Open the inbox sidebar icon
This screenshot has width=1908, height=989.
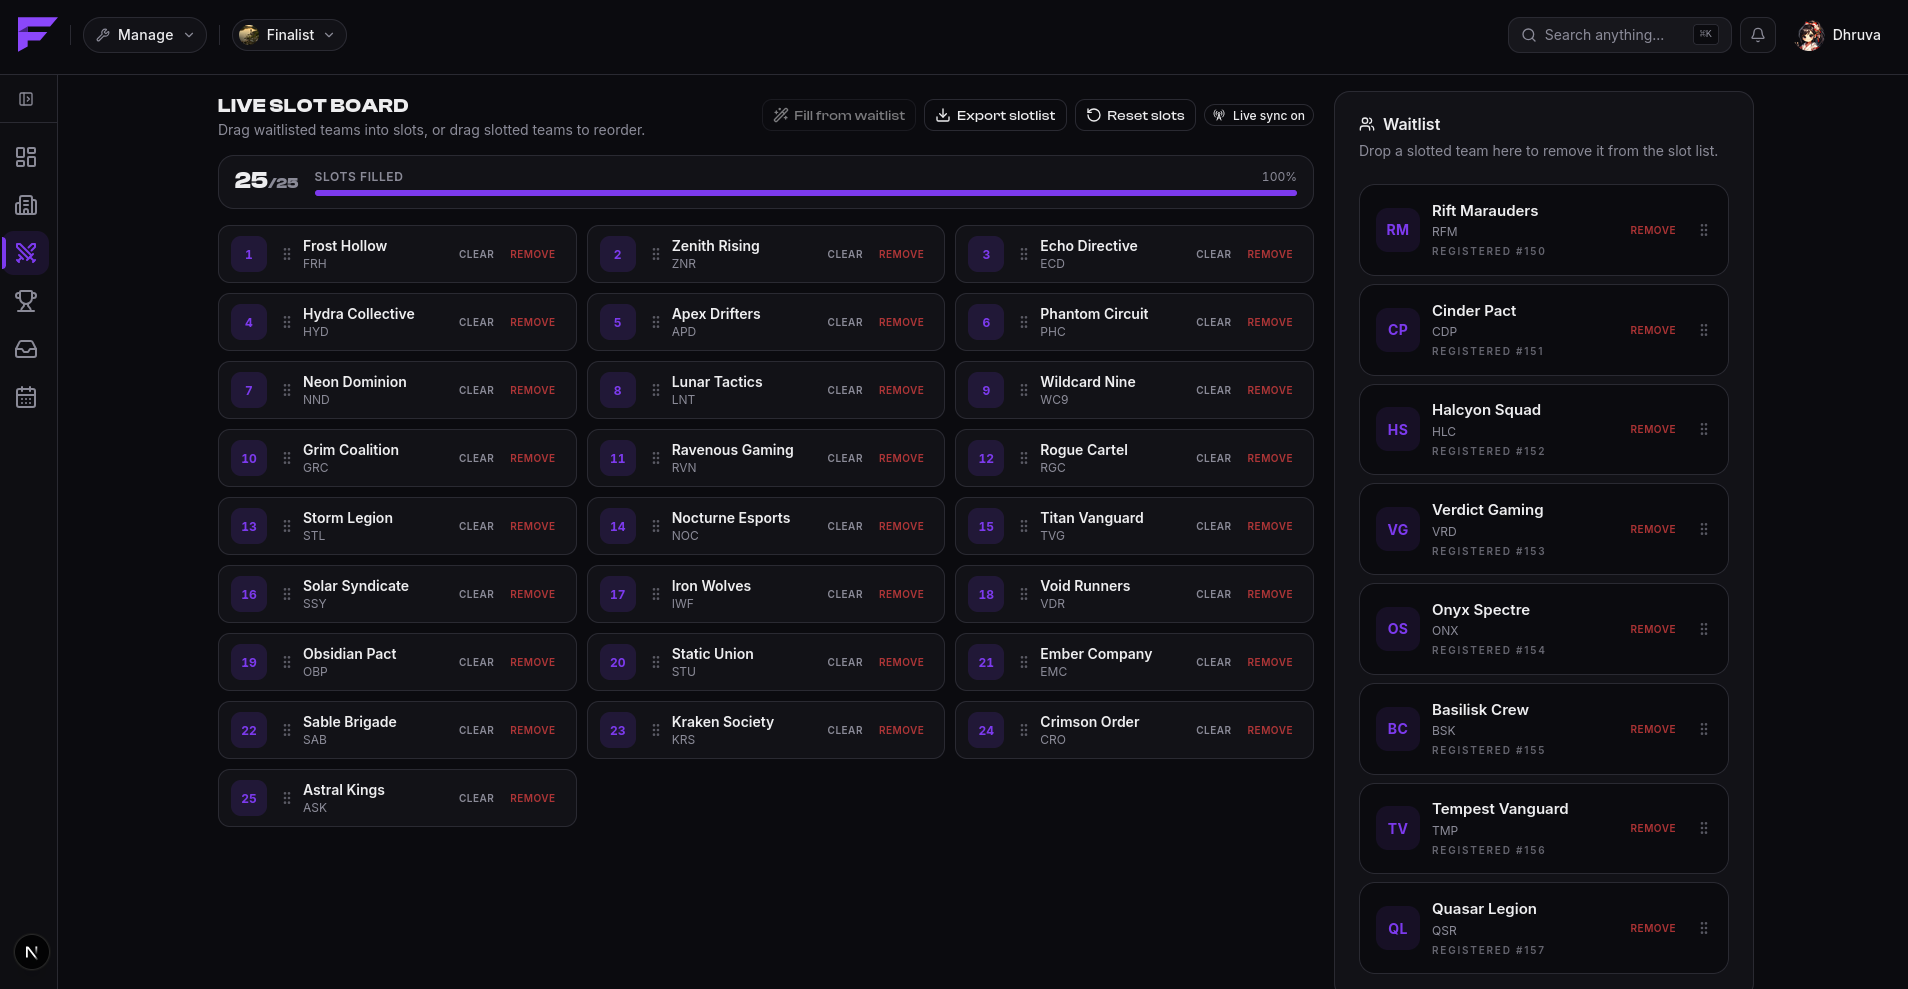pos(26,349)
